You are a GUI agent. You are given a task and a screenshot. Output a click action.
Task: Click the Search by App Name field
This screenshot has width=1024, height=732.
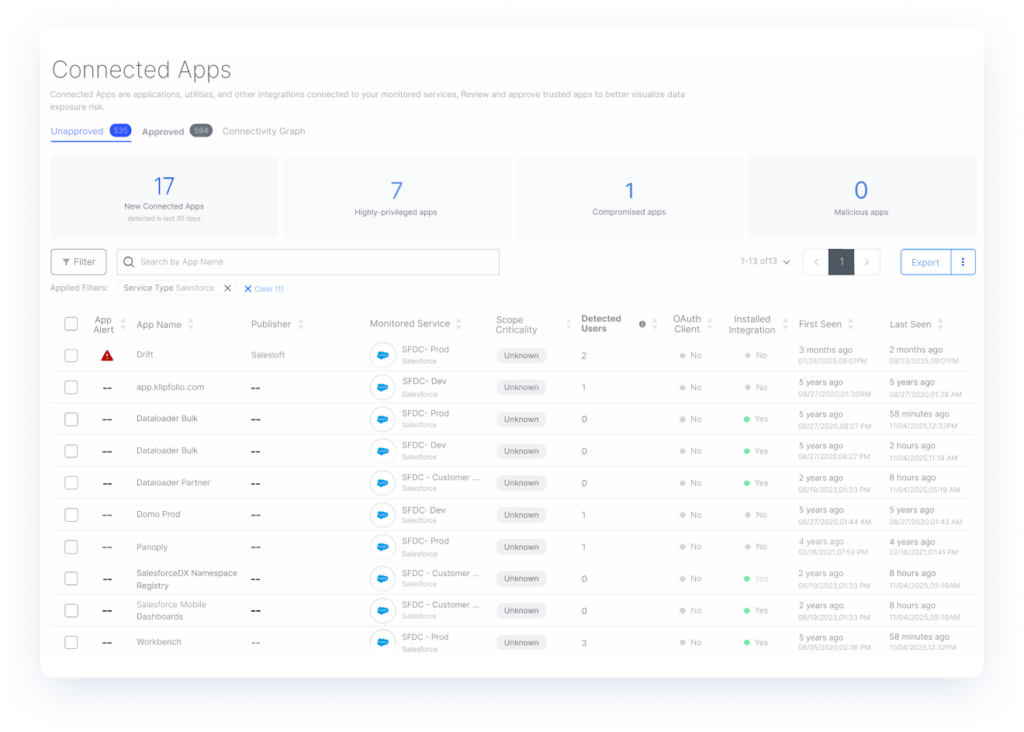coord(308,262)
